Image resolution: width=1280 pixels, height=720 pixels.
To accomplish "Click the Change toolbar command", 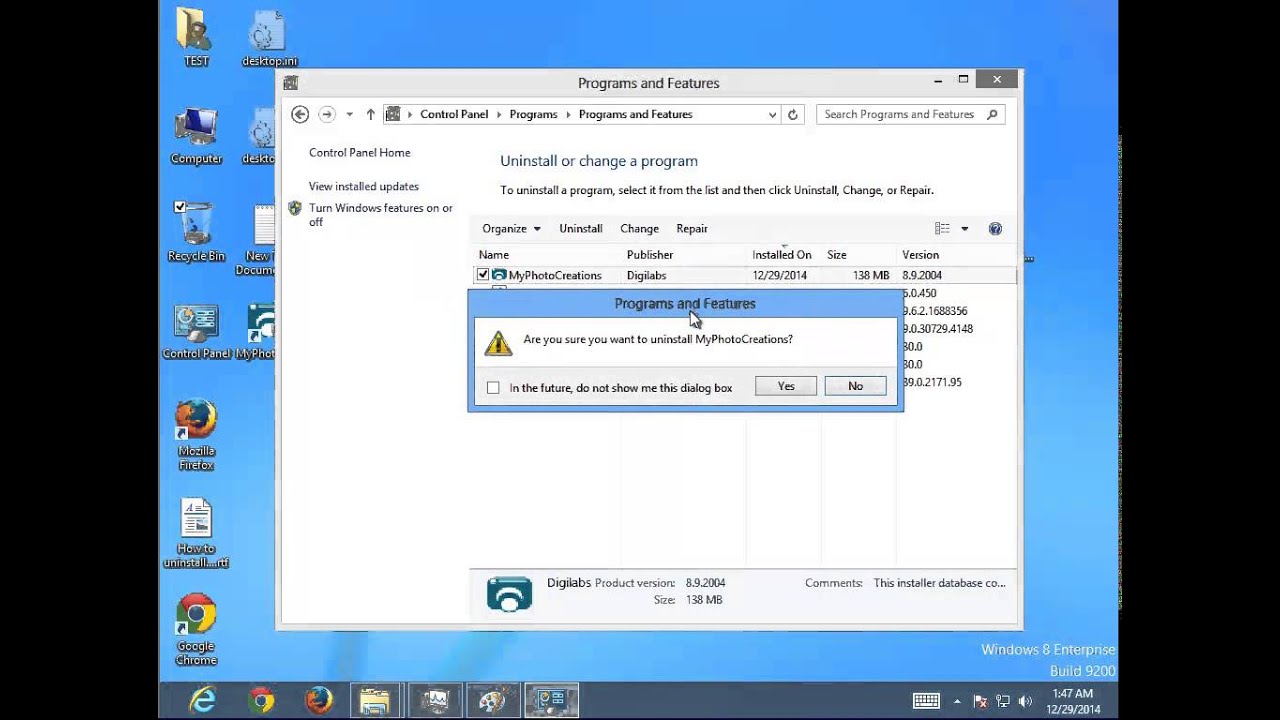I will pyautogui.click(x=639, y=228).
